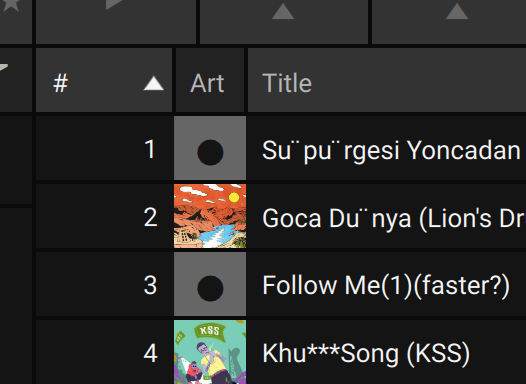The height and width of the screenshot is (384, 526).
Task: Click position number 4 in the # column
Action: (x=150, y=353)
